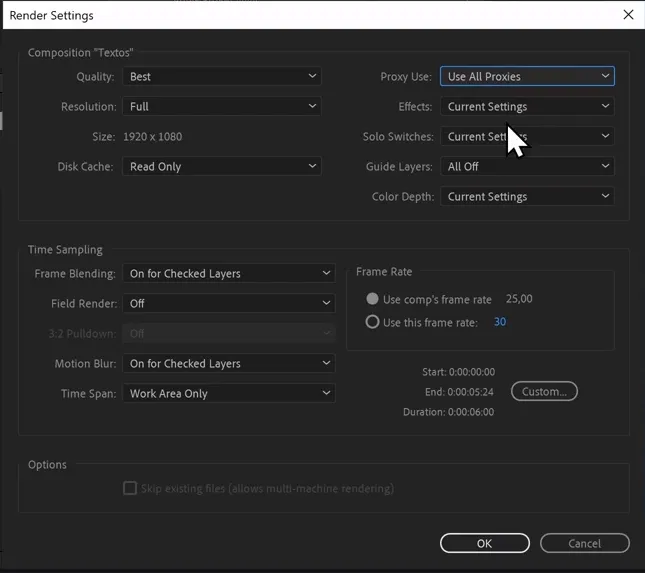
Task: Open the Disk Cache dropdown
Action: click(x=222, y=167)
